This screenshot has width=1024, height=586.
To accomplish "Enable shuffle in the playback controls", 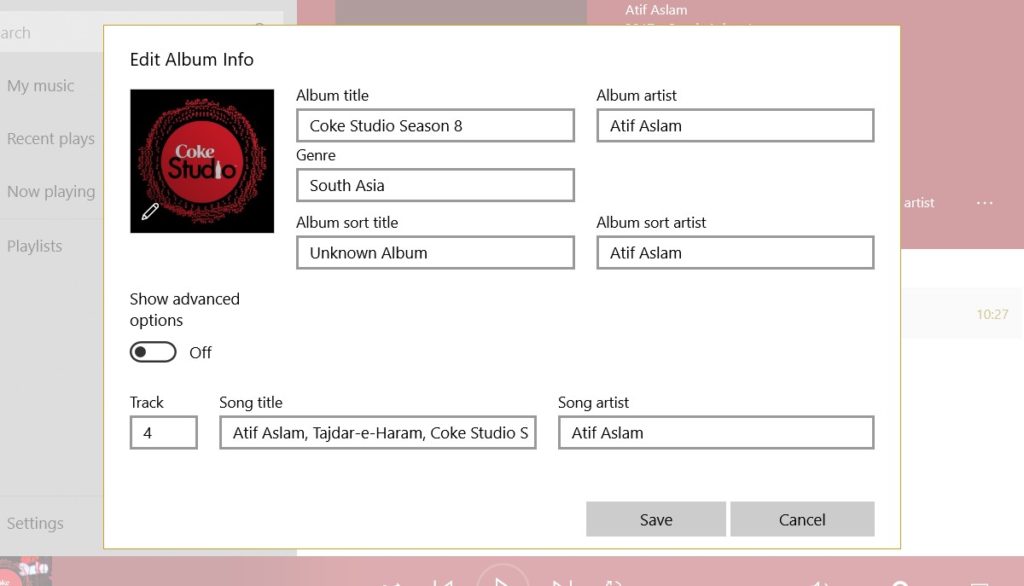I will pyautogui.click(x=394, y=583).
